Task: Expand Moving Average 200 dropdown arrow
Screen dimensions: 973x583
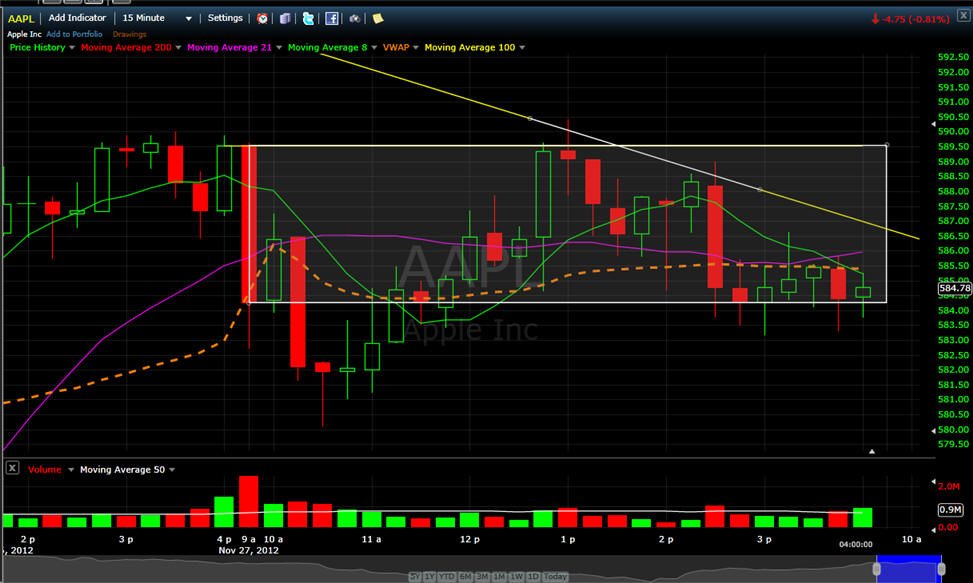Action: point(178,48)
